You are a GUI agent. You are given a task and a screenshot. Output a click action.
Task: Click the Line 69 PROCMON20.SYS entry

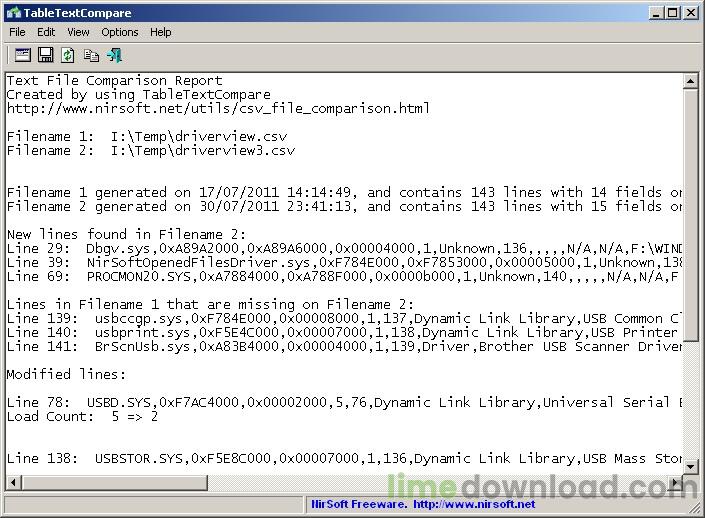pos(344,276)
